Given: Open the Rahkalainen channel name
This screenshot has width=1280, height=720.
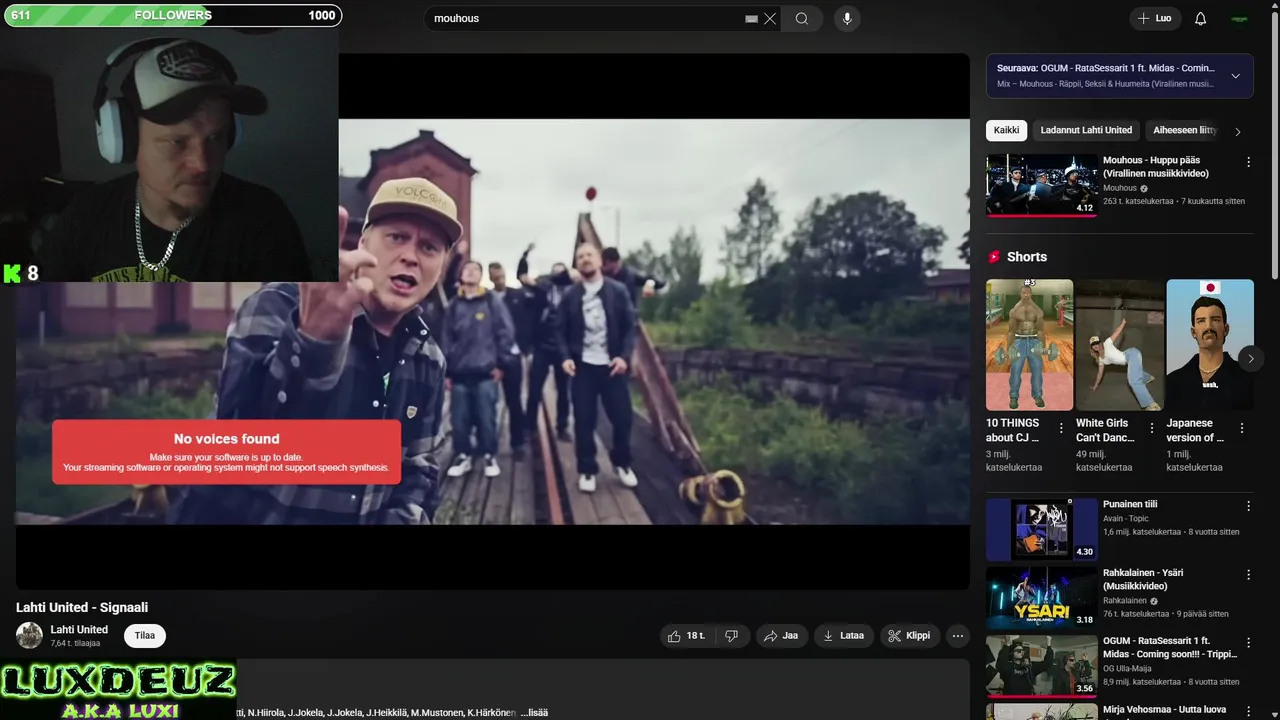Looking at the screenshot, I should (1125, 601).
